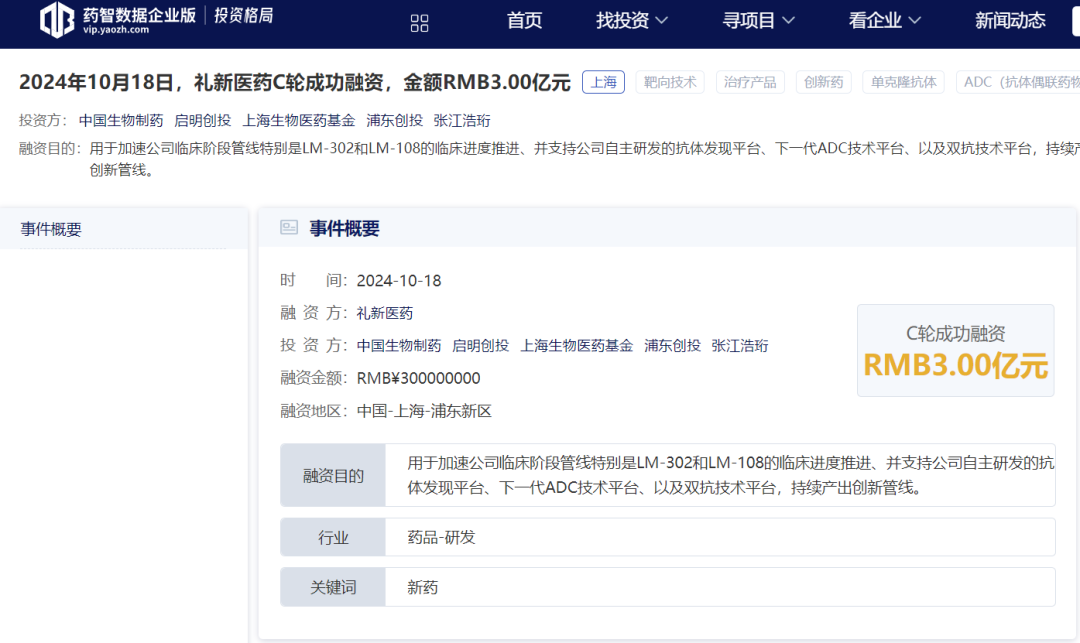Expand the 寻项目 dropdown menu
This screenshot has width=1080, height=643.
pyautogui.click(x=759, y=21)
